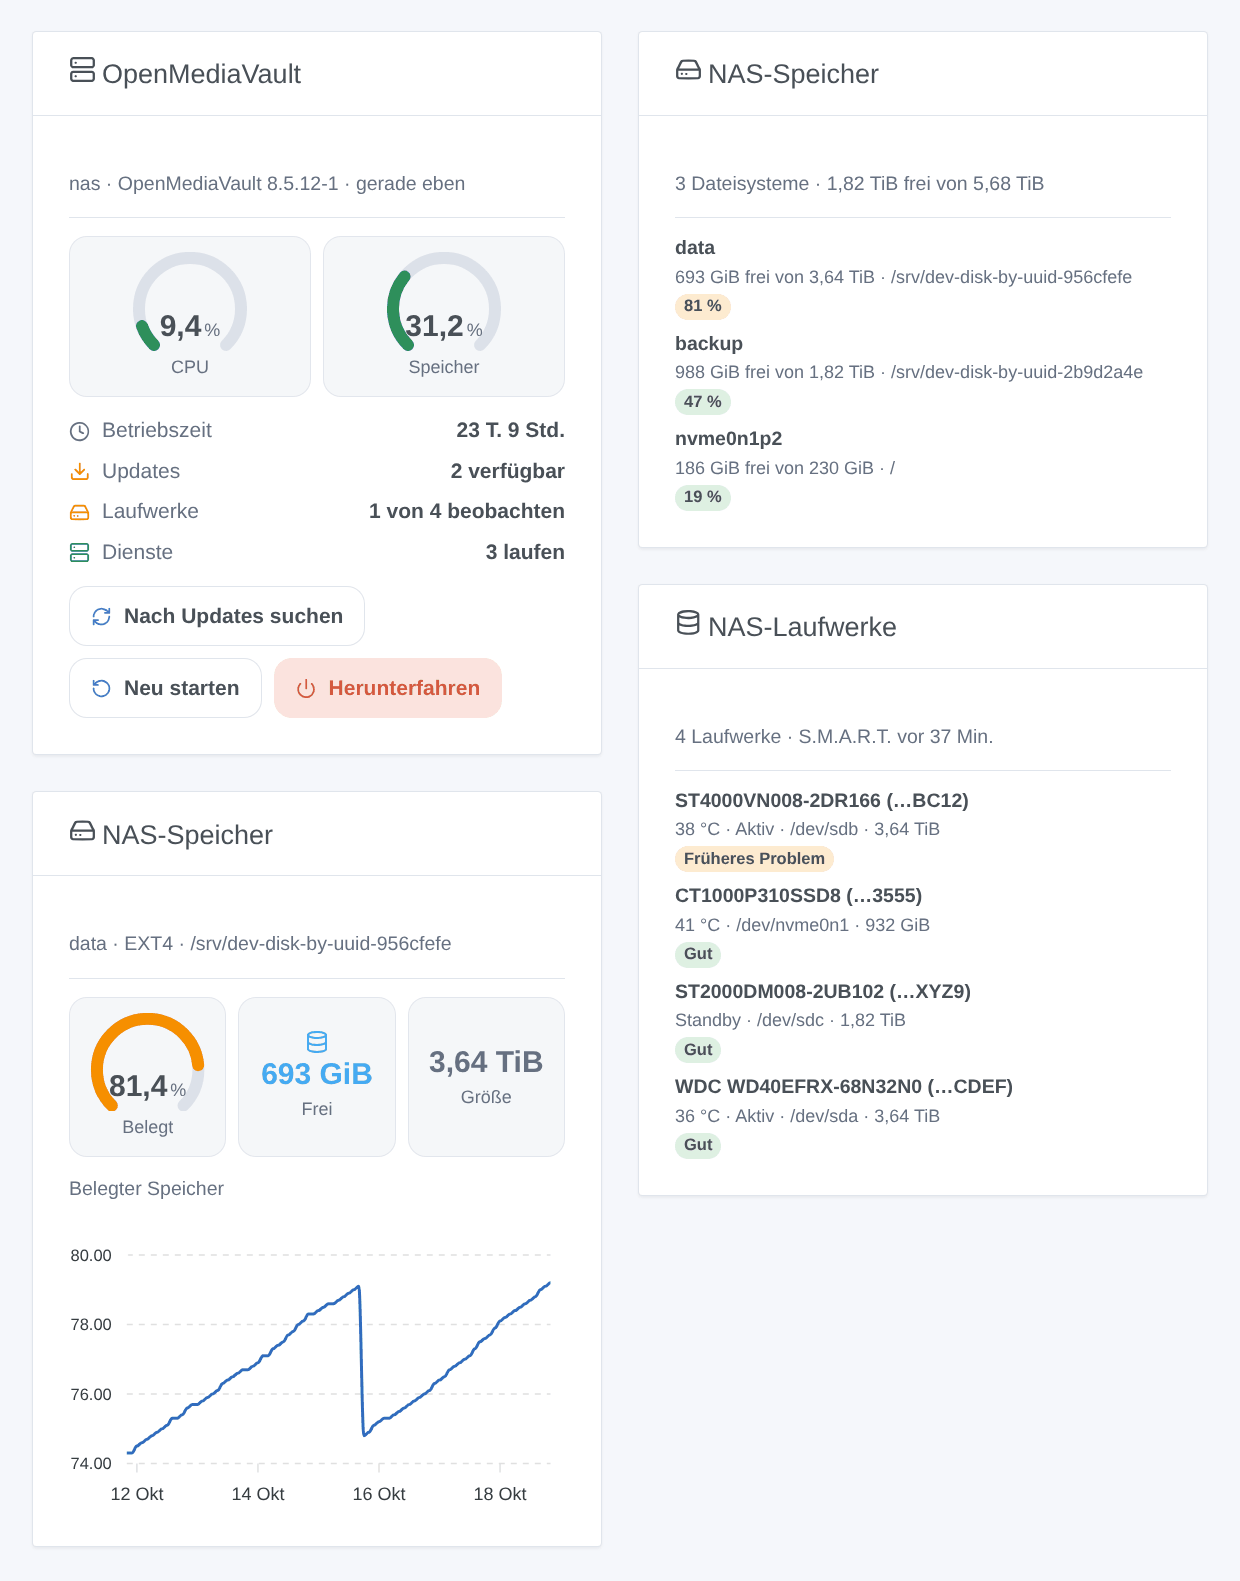This screenshot has height=1581, width=1240.
Task: Click the 80.00 y-axis label
Action: (91, 1255)
